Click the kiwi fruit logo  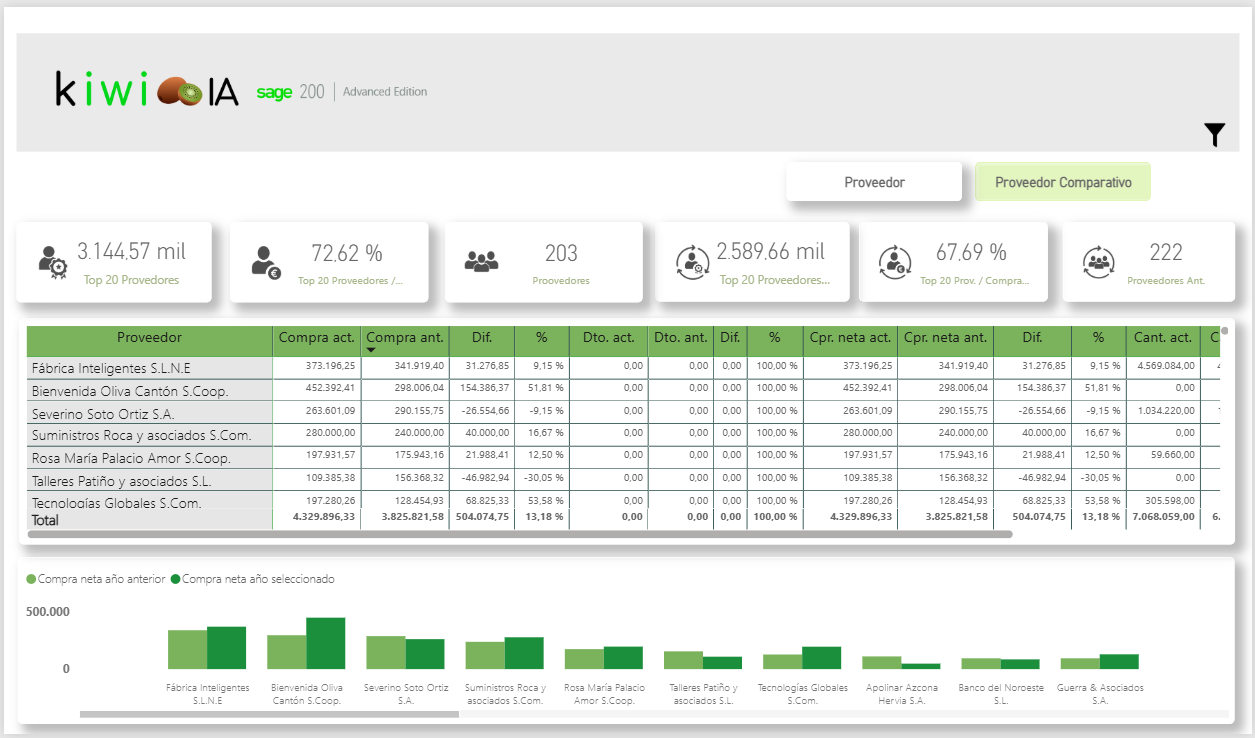pyautogui.click(x=180, y=92)
